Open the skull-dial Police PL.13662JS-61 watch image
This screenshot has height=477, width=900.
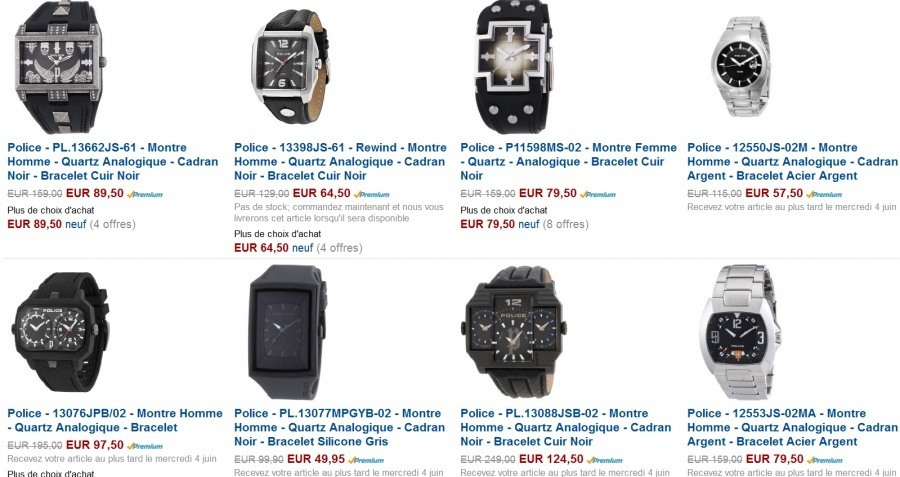[x=60, y=67]
